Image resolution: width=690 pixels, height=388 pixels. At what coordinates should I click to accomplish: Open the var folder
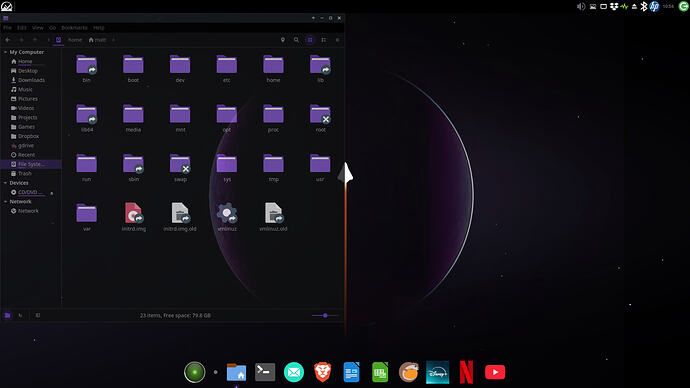86,214
